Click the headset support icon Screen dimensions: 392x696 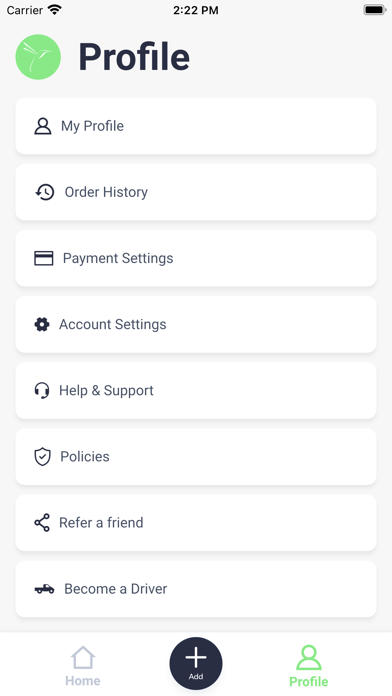click(x=42, y=391)
